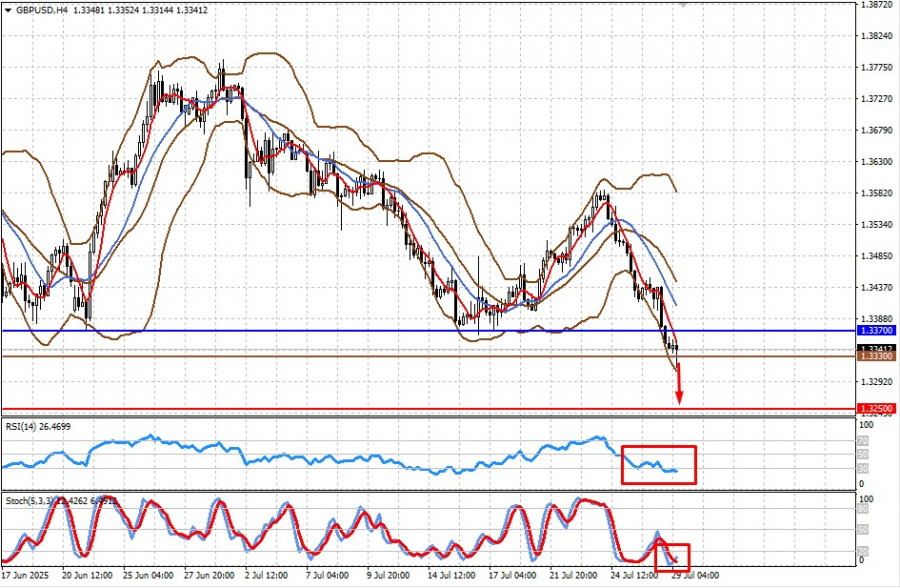The height and width of the screenshot is (588, 900).
Task: Click the 25 Jun 04:00 time label
Action: click(x=148, y=575)
